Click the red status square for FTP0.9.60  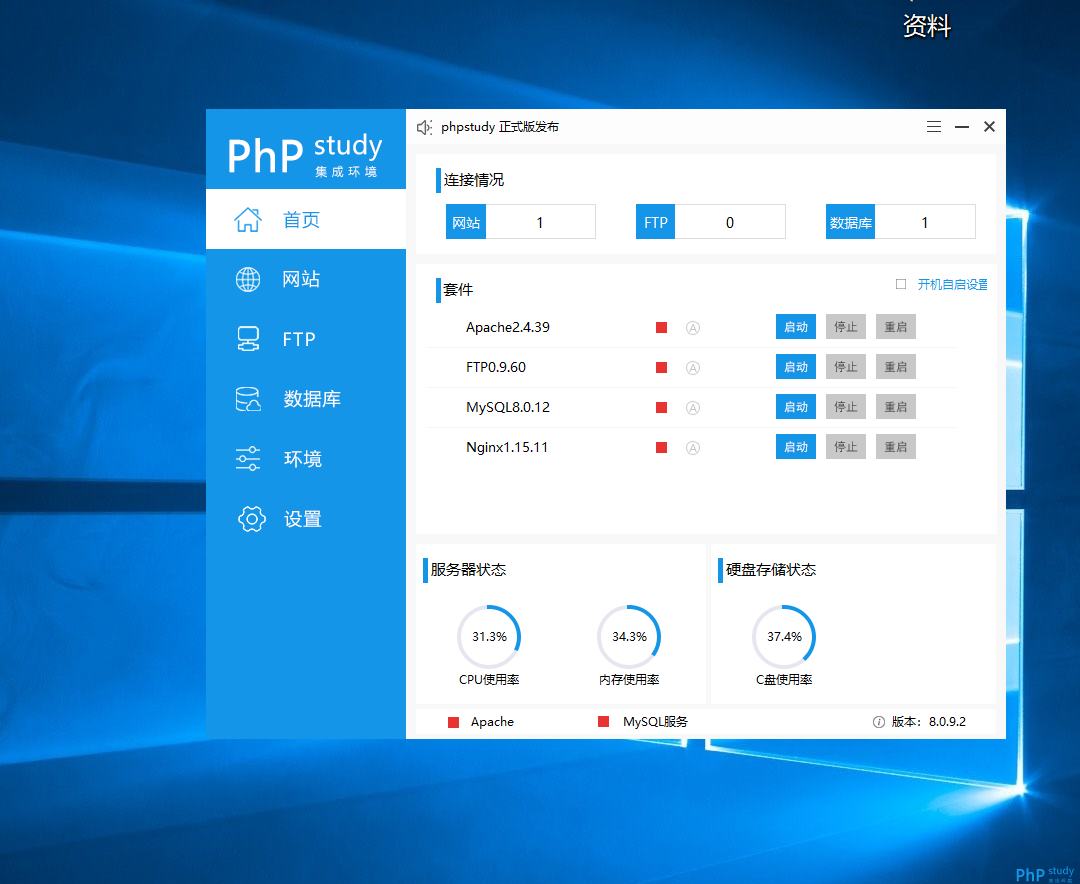click(661, 367)
